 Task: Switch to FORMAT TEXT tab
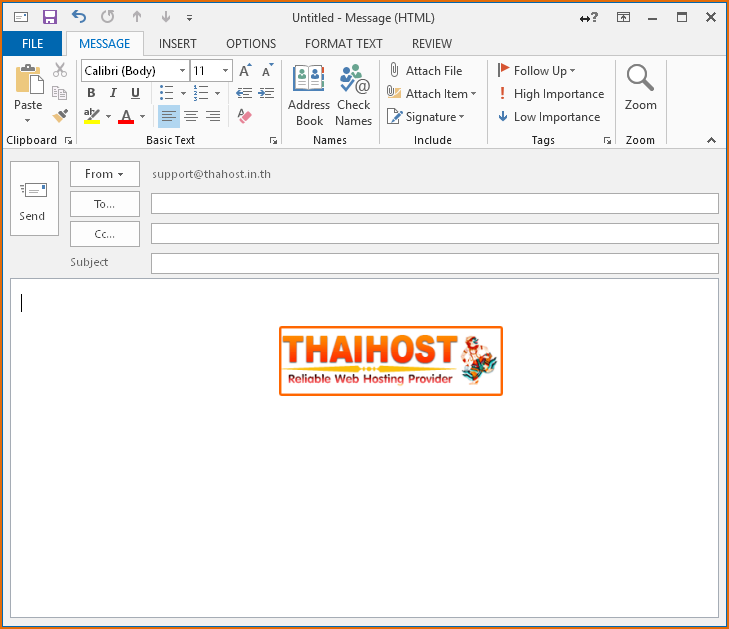click(x=344, y=44)
